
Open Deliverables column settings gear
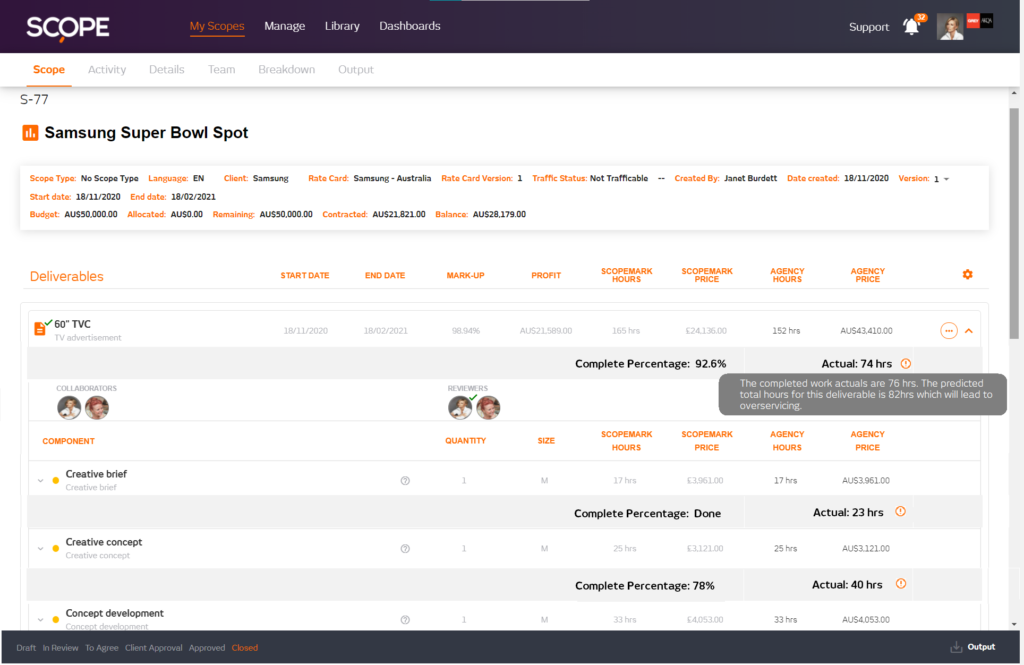click(x=967, y=274)
